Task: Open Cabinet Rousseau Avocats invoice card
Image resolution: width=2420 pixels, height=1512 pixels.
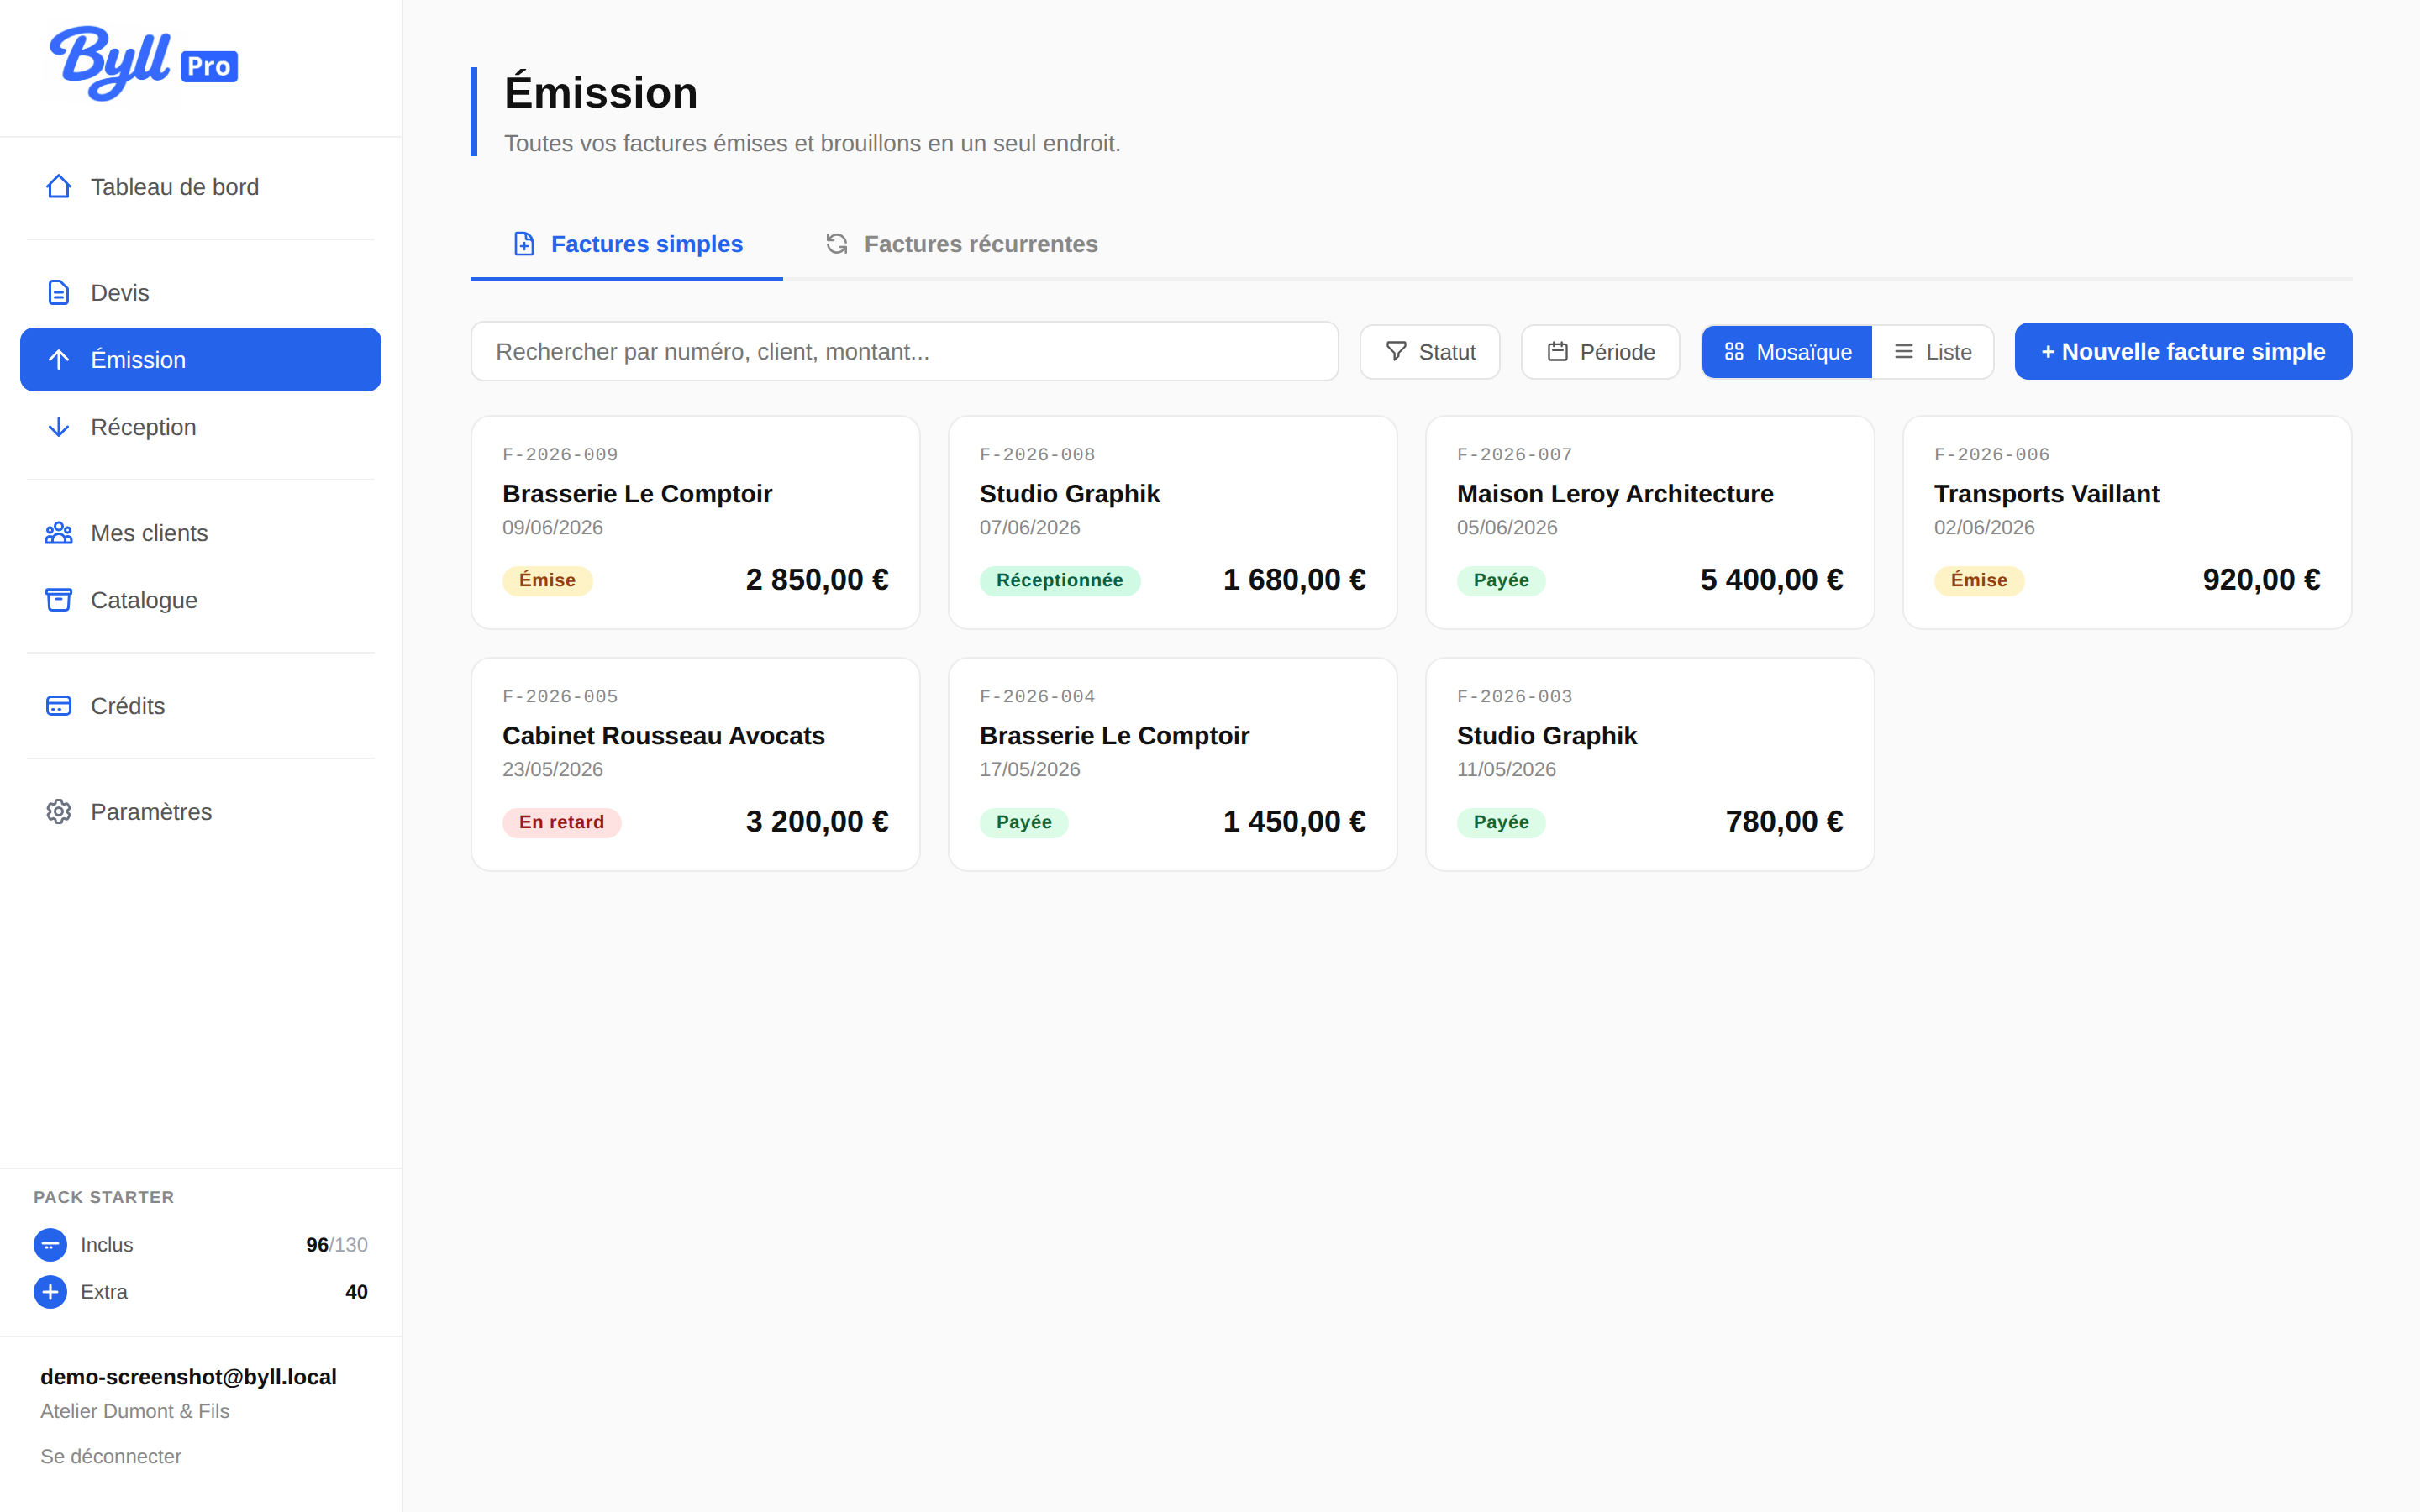Action: [x=695, y=764]
